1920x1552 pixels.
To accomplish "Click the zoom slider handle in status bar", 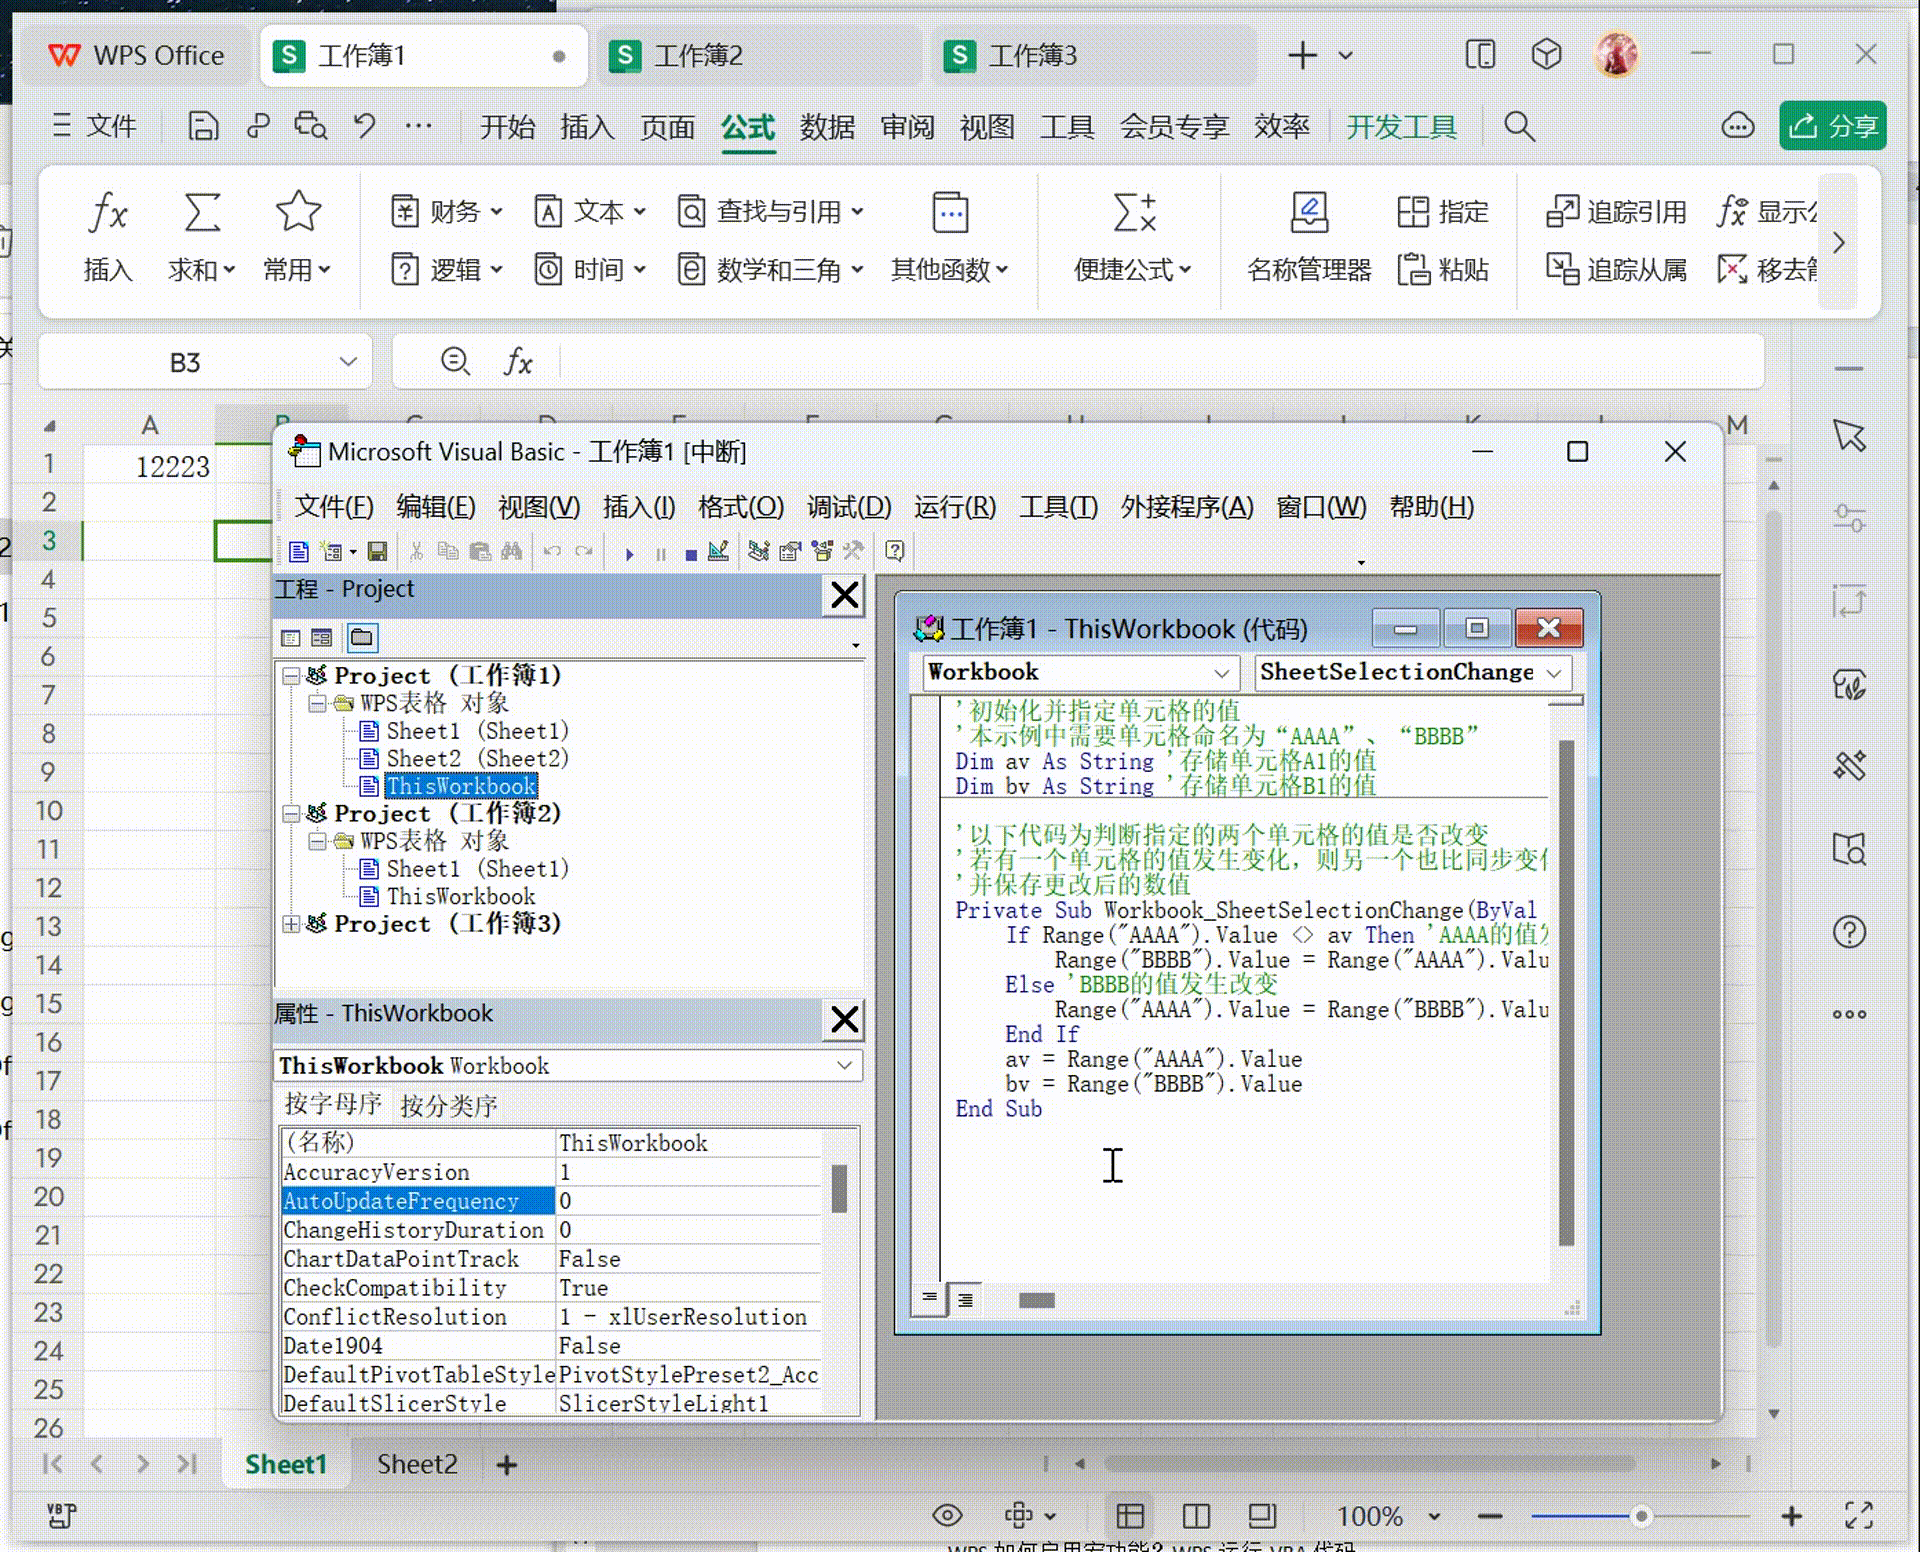I will pyautogui.click(x=1641, y=1516).
